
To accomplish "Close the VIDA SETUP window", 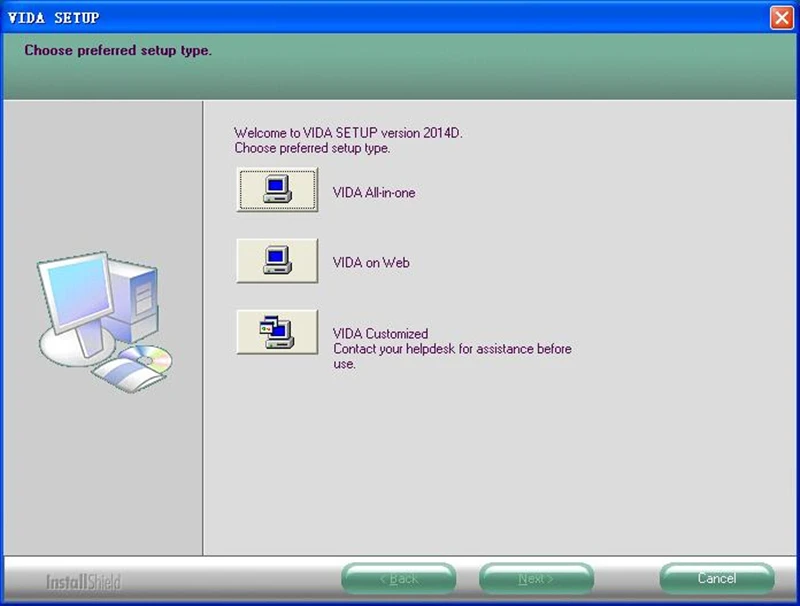I will (782, 18).
